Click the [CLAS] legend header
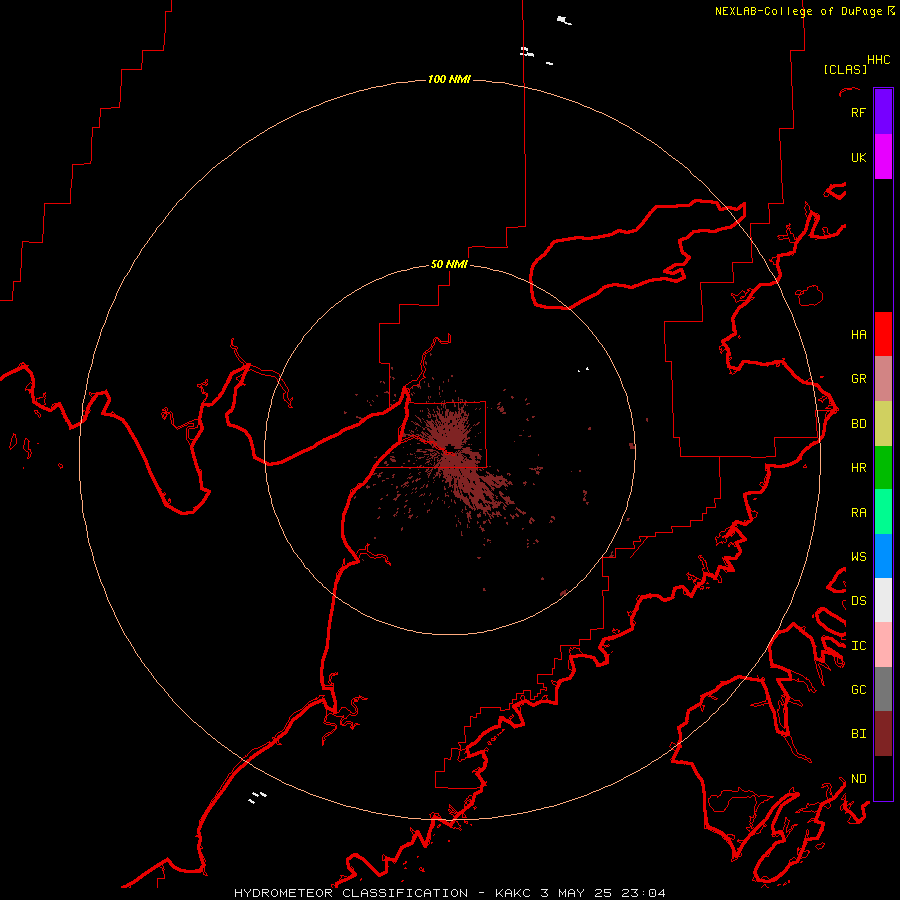This screenshot has height=900, width=900. tap(845, 69)
